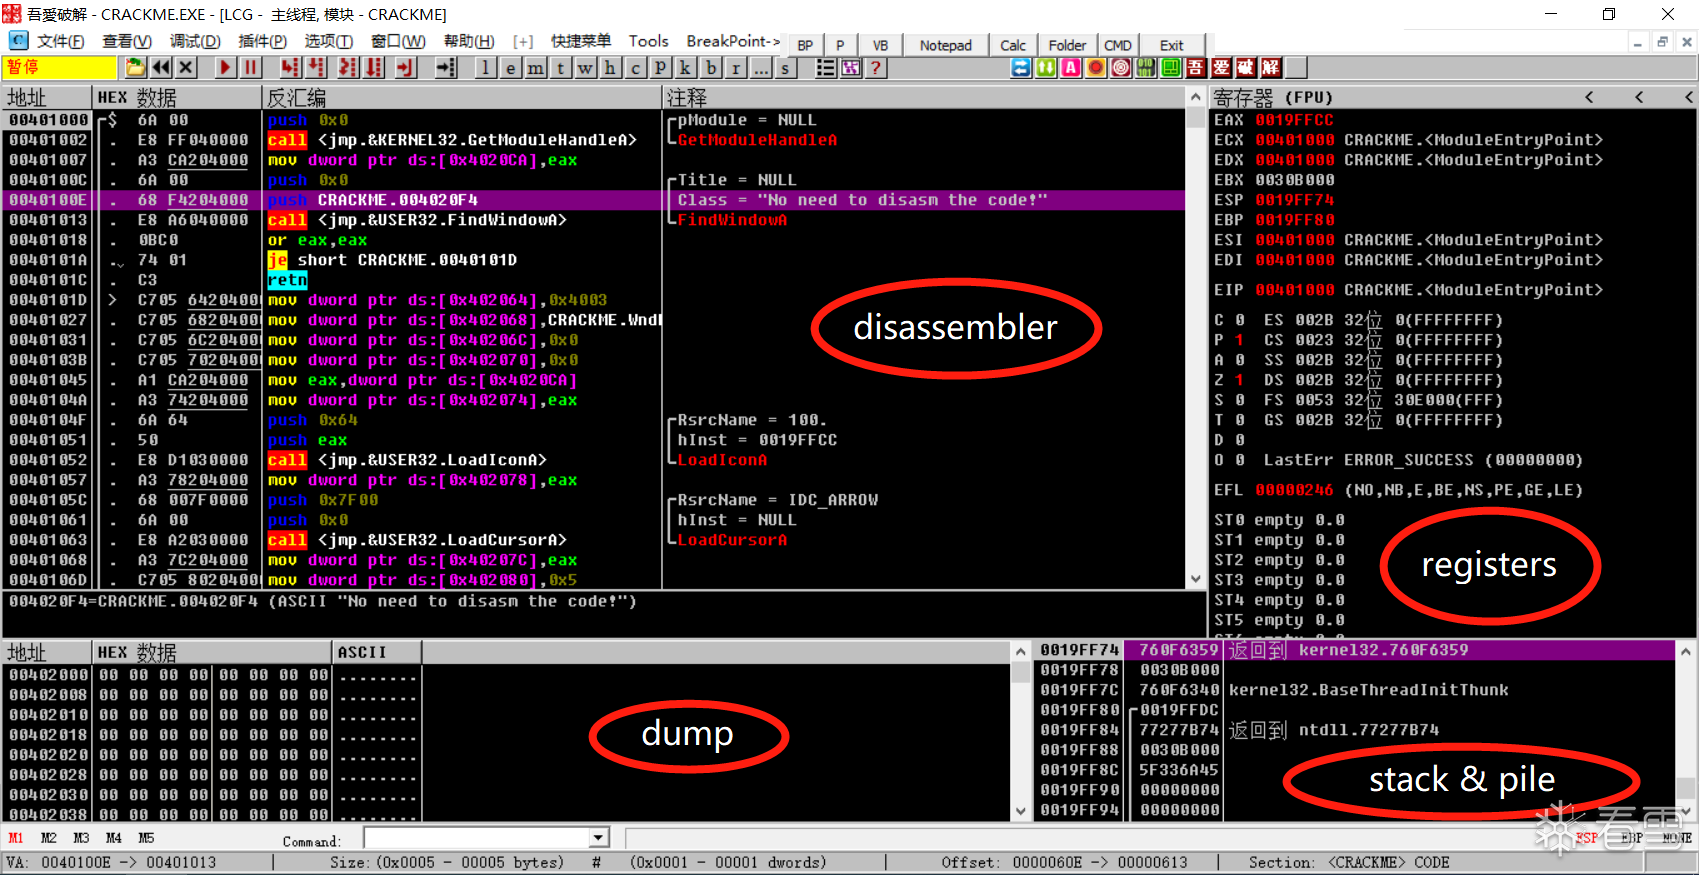Image resolution: width=1699 pixels, height=875 pixels.
Task: Click the blue swap arrows plugin icon
Action: pyautogui.click(x=1021, y=68)
